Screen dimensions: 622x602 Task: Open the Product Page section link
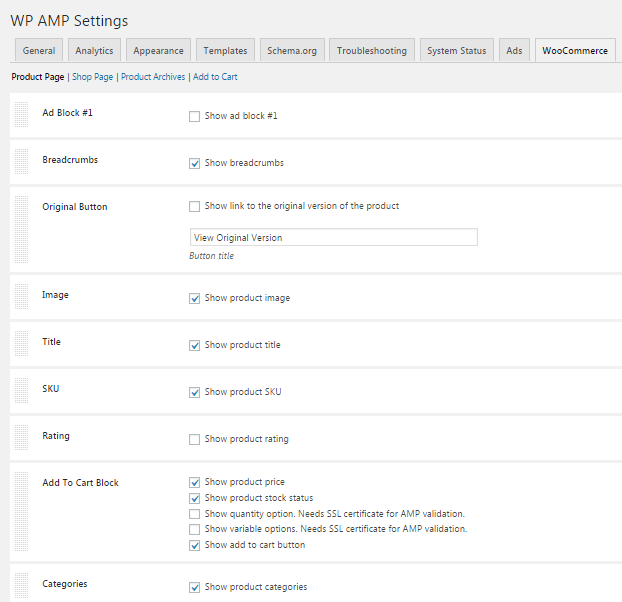[x=38, y=77]
